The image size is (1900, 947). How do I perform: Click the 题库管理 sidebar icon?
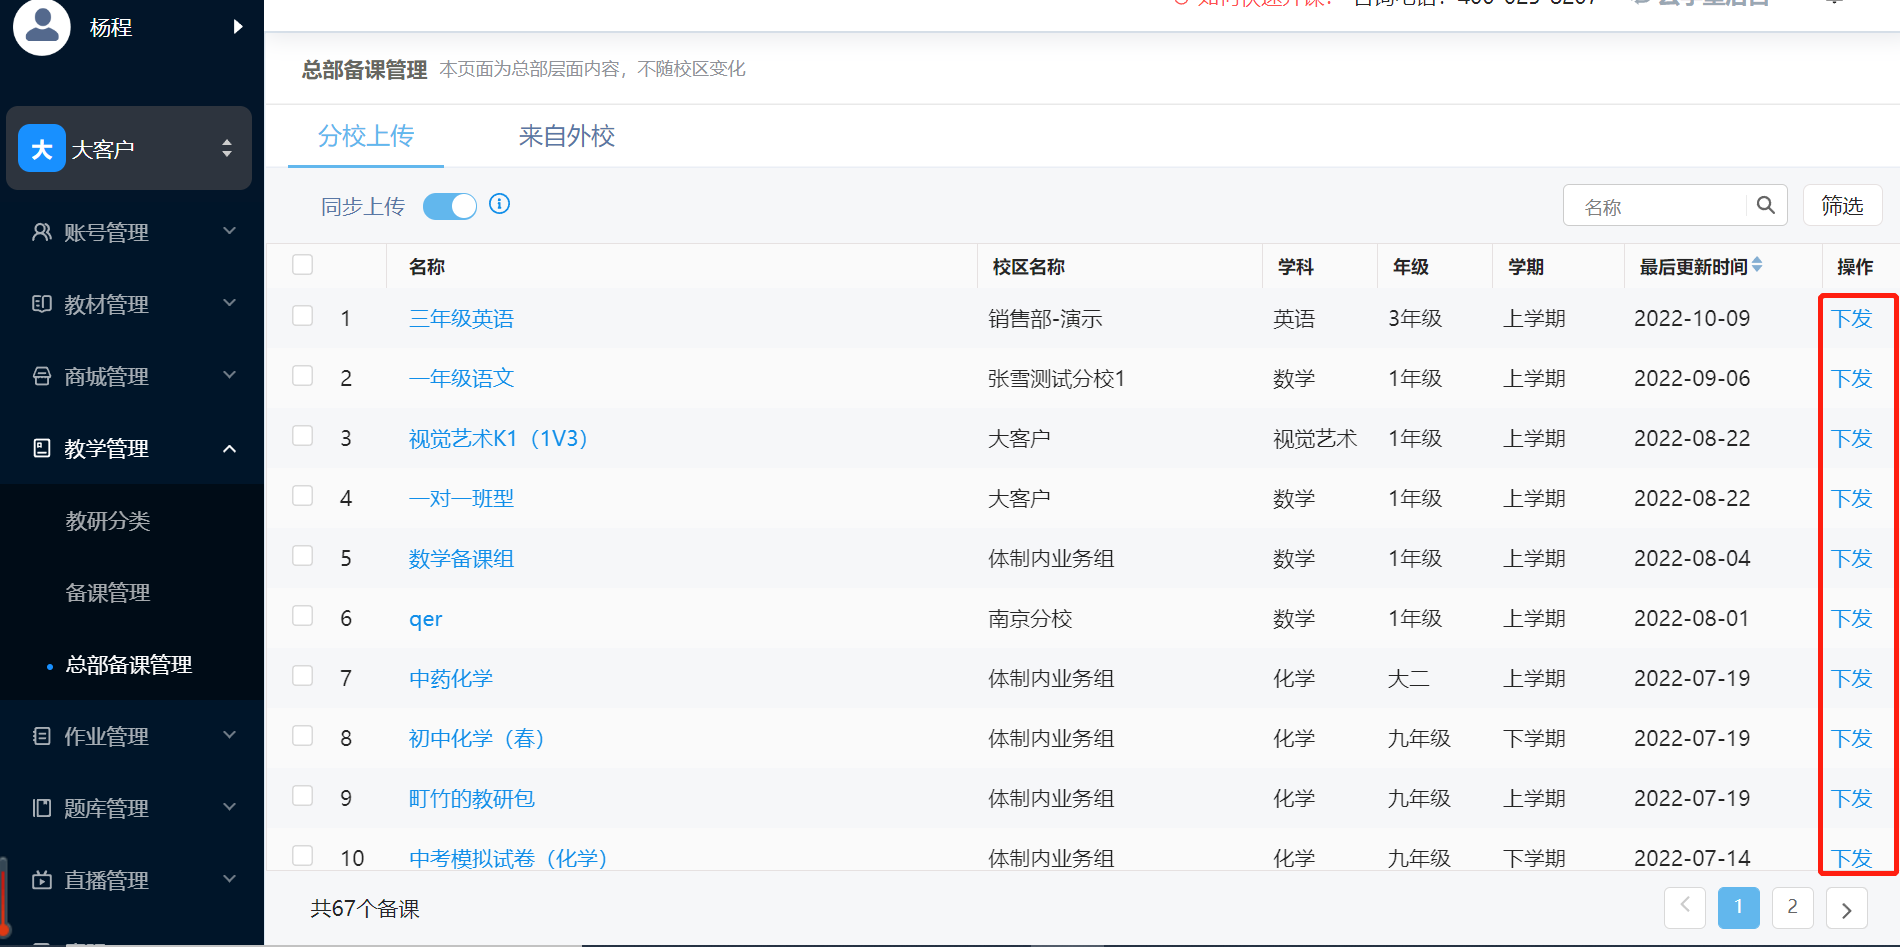42,808
